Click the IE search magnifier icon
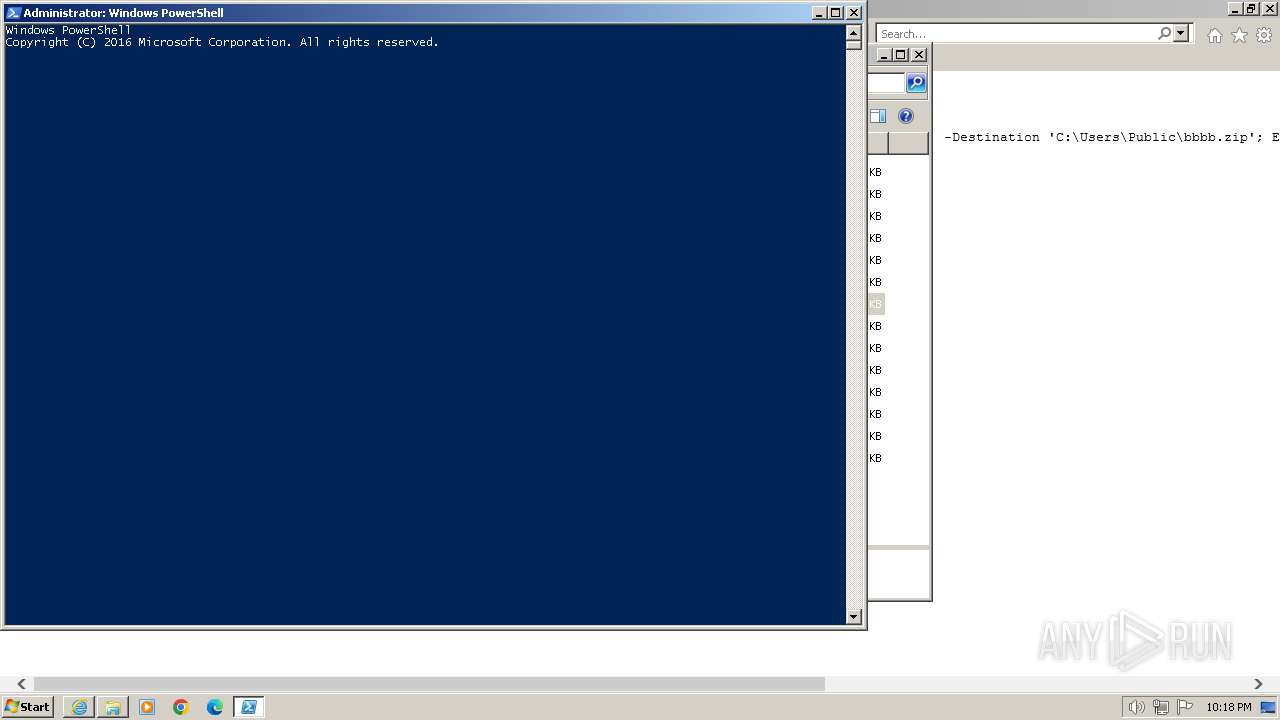1280x720 pixels. pyautogui.click(x=1164, y=34)
